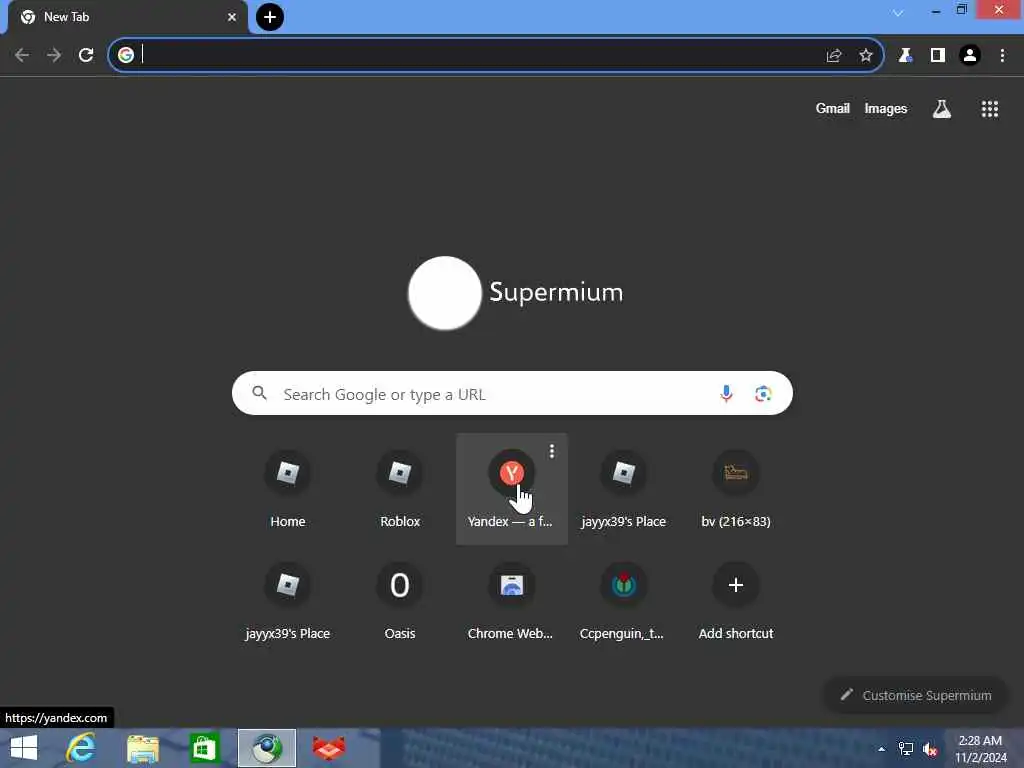Click the magnifier icon in the search box
Image resolution: width=1024 pixels, height=768 pixels.
(260, 393)
